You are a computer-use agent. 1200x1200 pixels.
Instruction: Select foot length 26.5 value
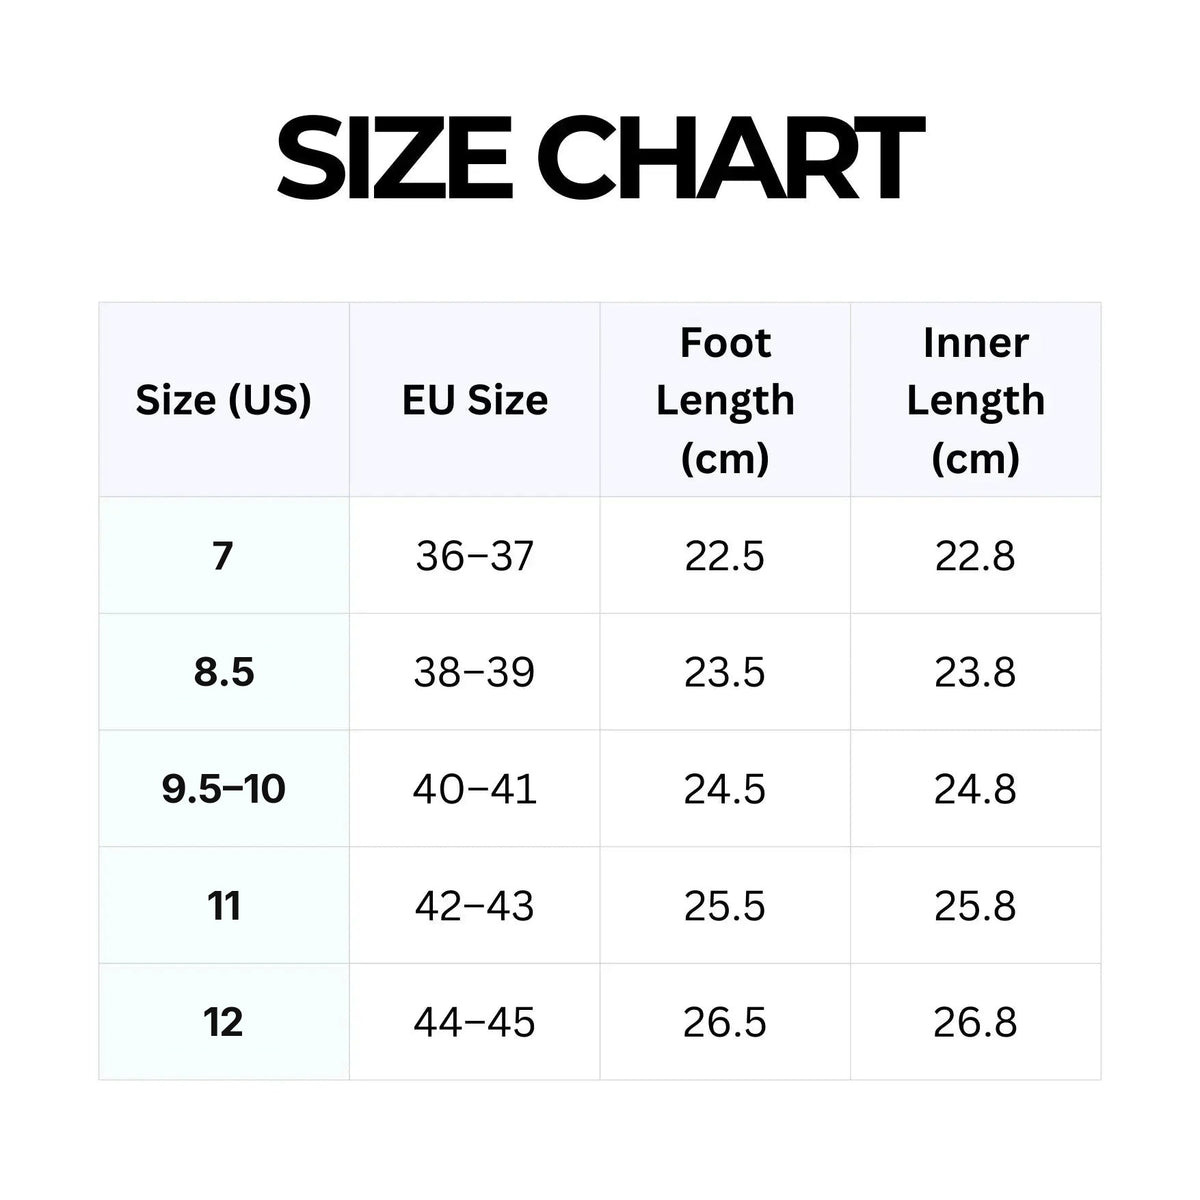click(725, 1022)
